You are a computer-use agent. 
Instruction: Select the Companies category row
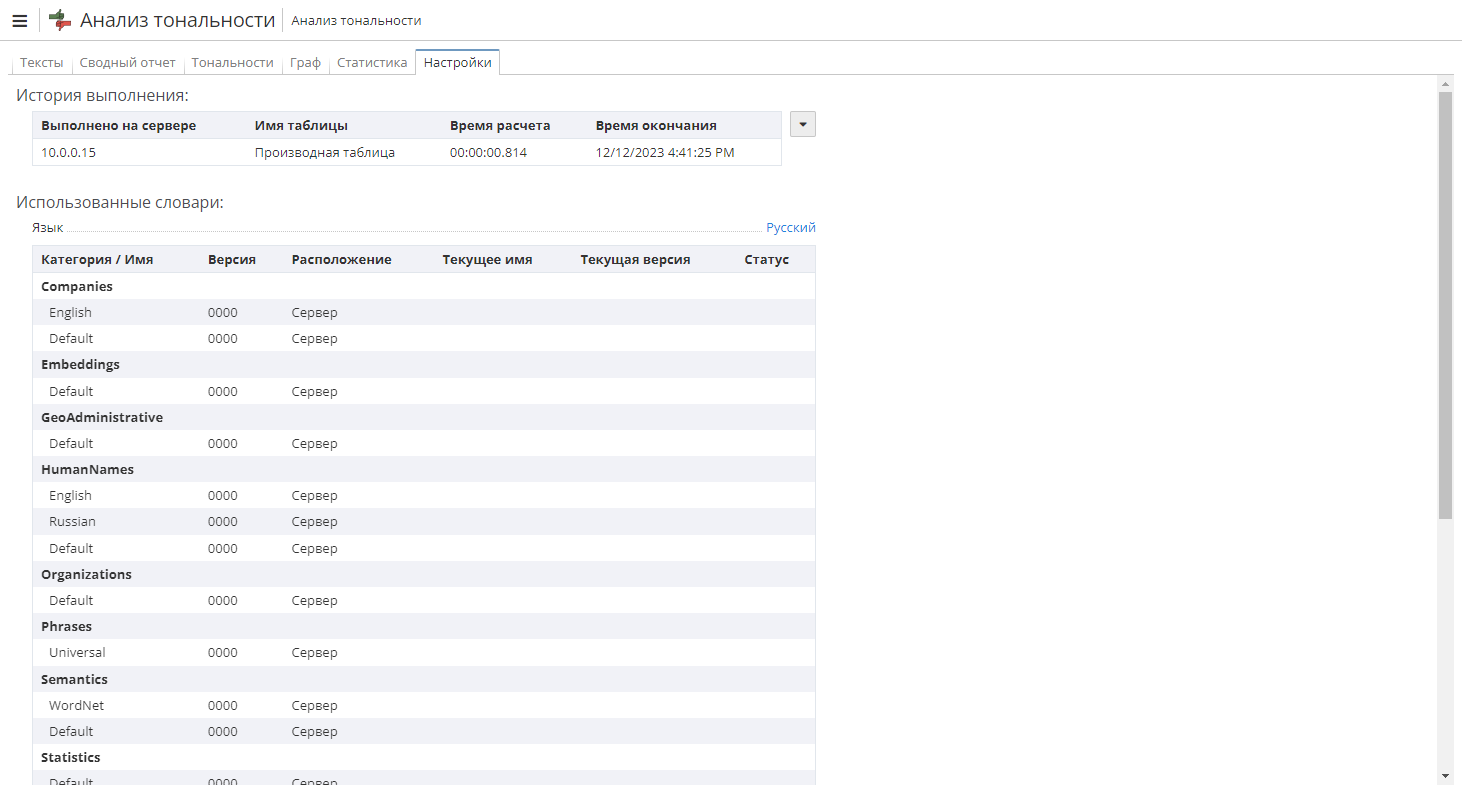coord(424,287)
